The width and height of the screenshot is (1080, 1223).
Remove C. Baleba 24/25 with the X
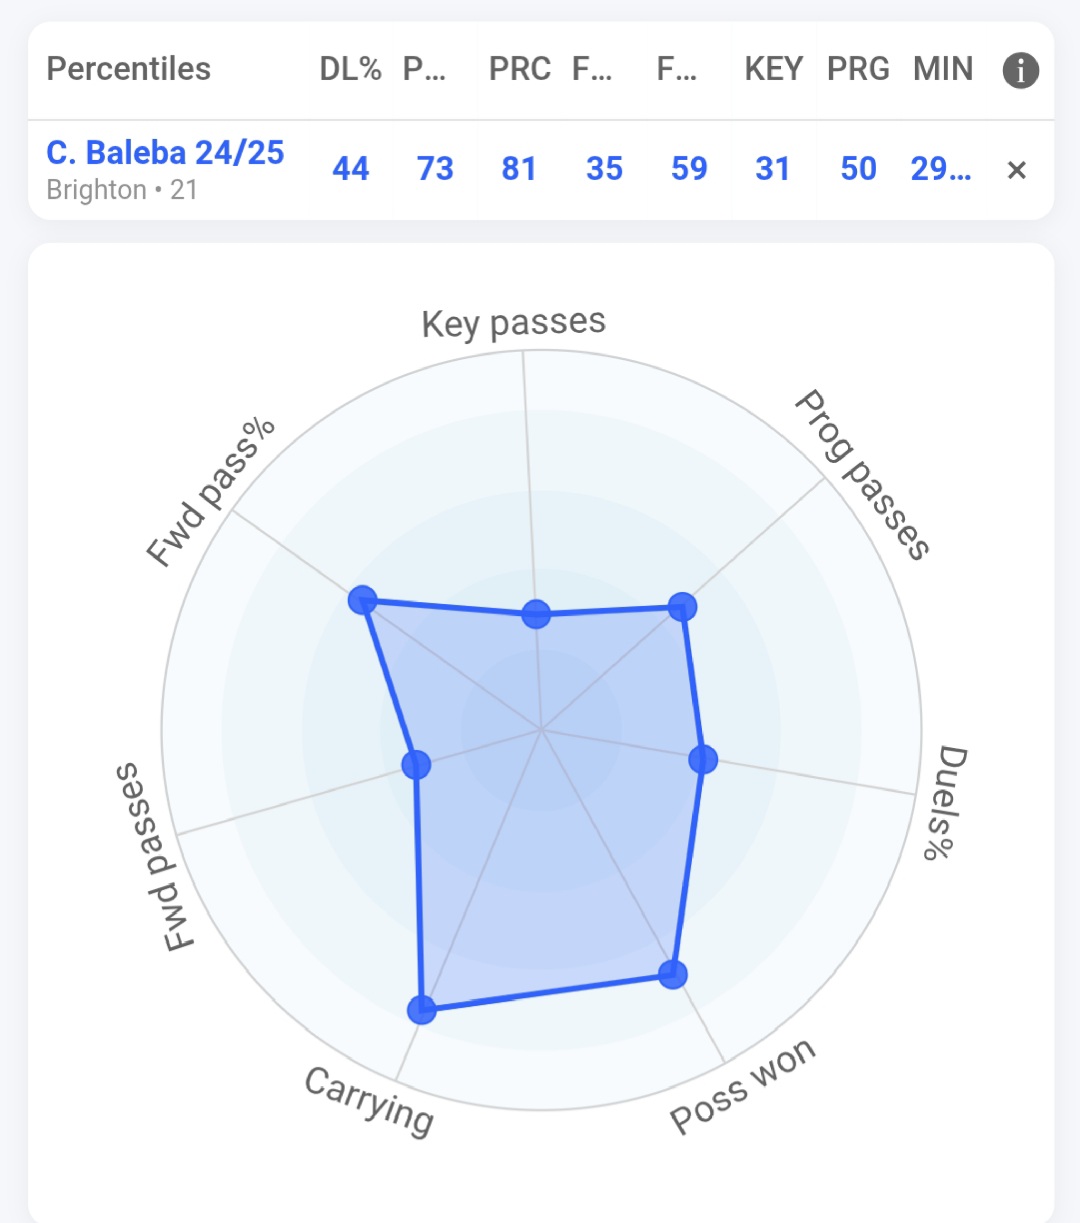pyautogui.click(x=1016, y=170)
